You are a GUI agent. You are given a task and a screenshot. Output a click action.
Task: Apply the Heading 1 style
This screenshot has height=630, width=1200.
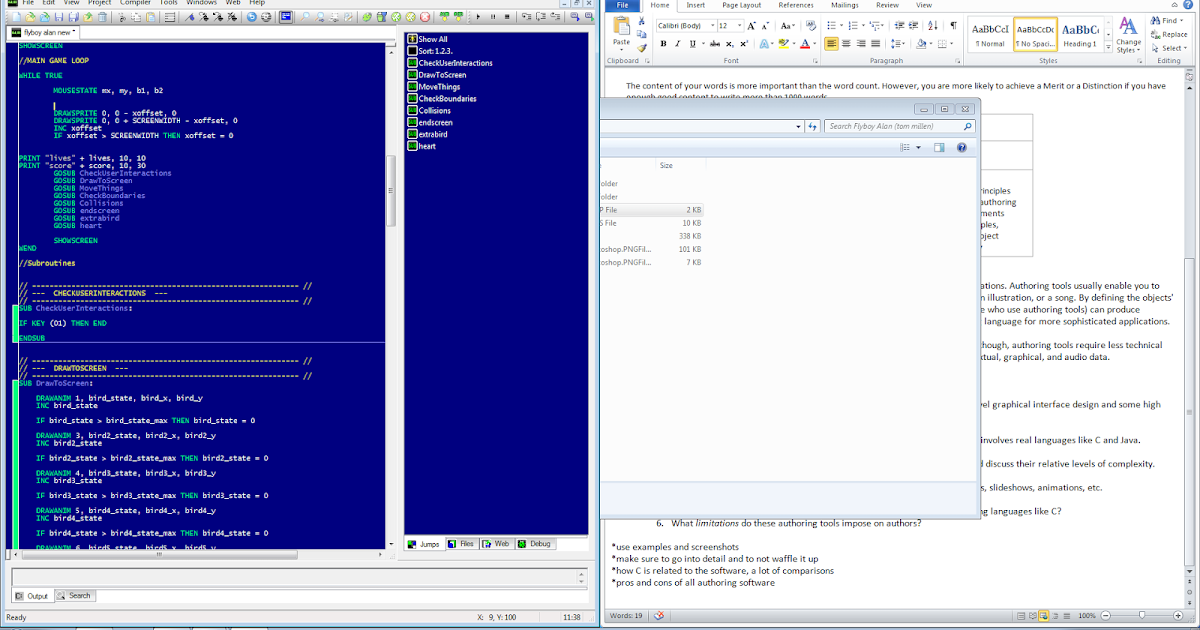[x=1080, y=35]
